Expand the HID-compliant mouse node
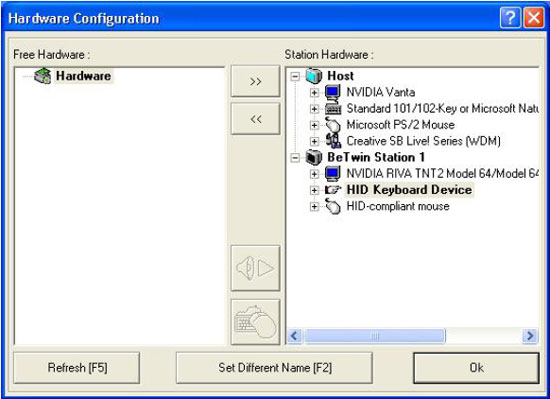The width and height of the screenshot is (550, 399). point(314,207)
